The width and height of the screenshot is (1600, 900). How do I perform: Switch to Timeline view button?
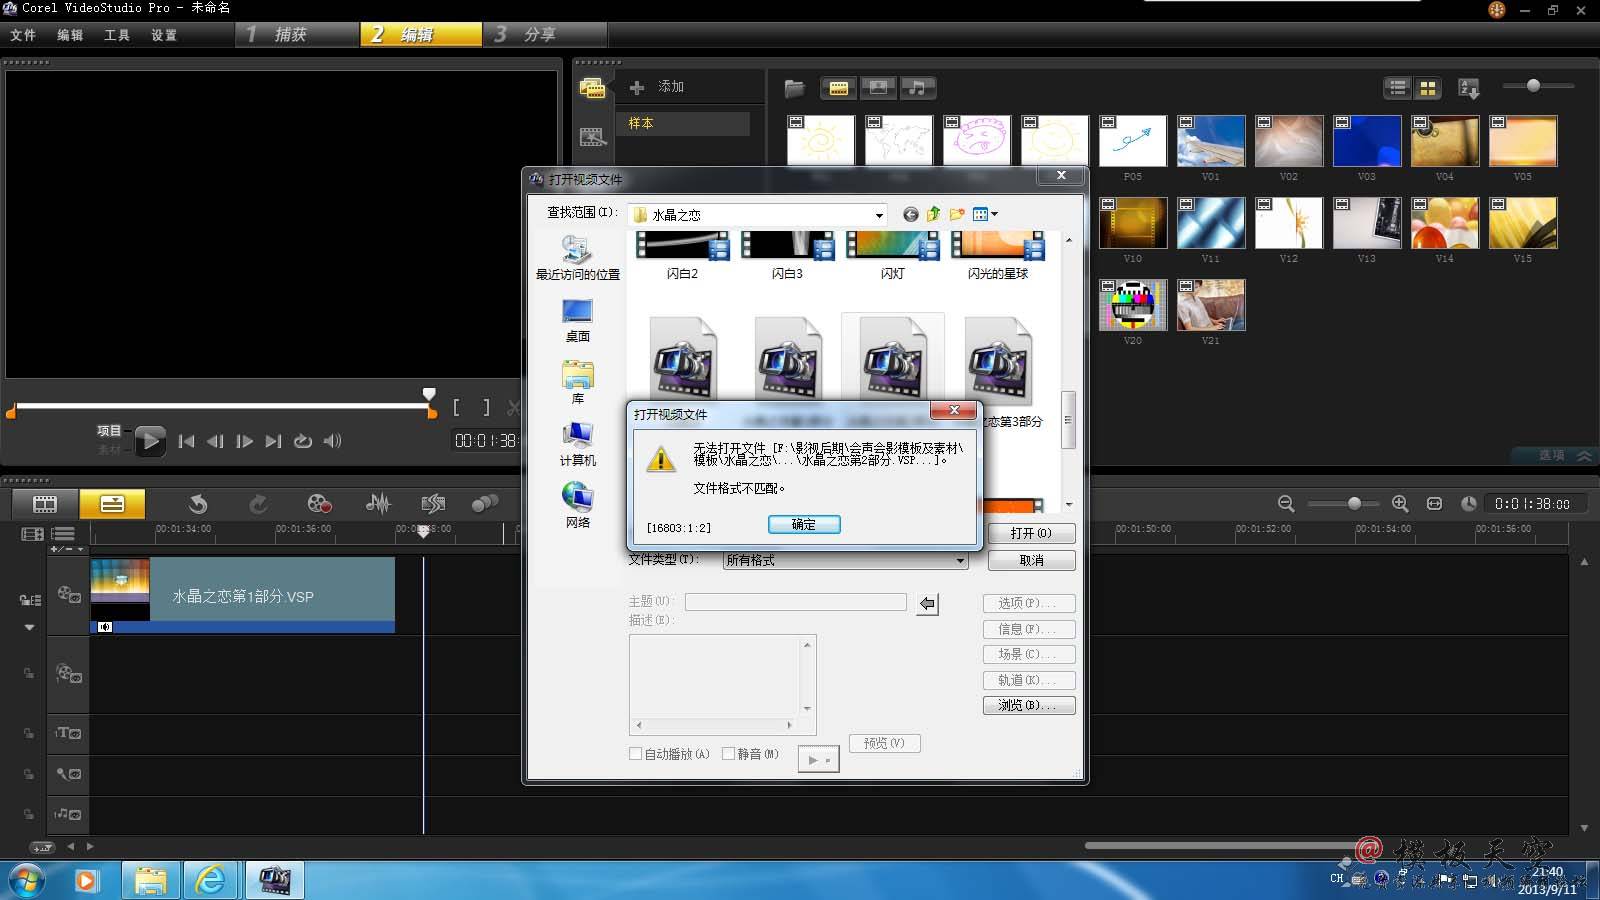pyautogui.click(x=112, y=504)
